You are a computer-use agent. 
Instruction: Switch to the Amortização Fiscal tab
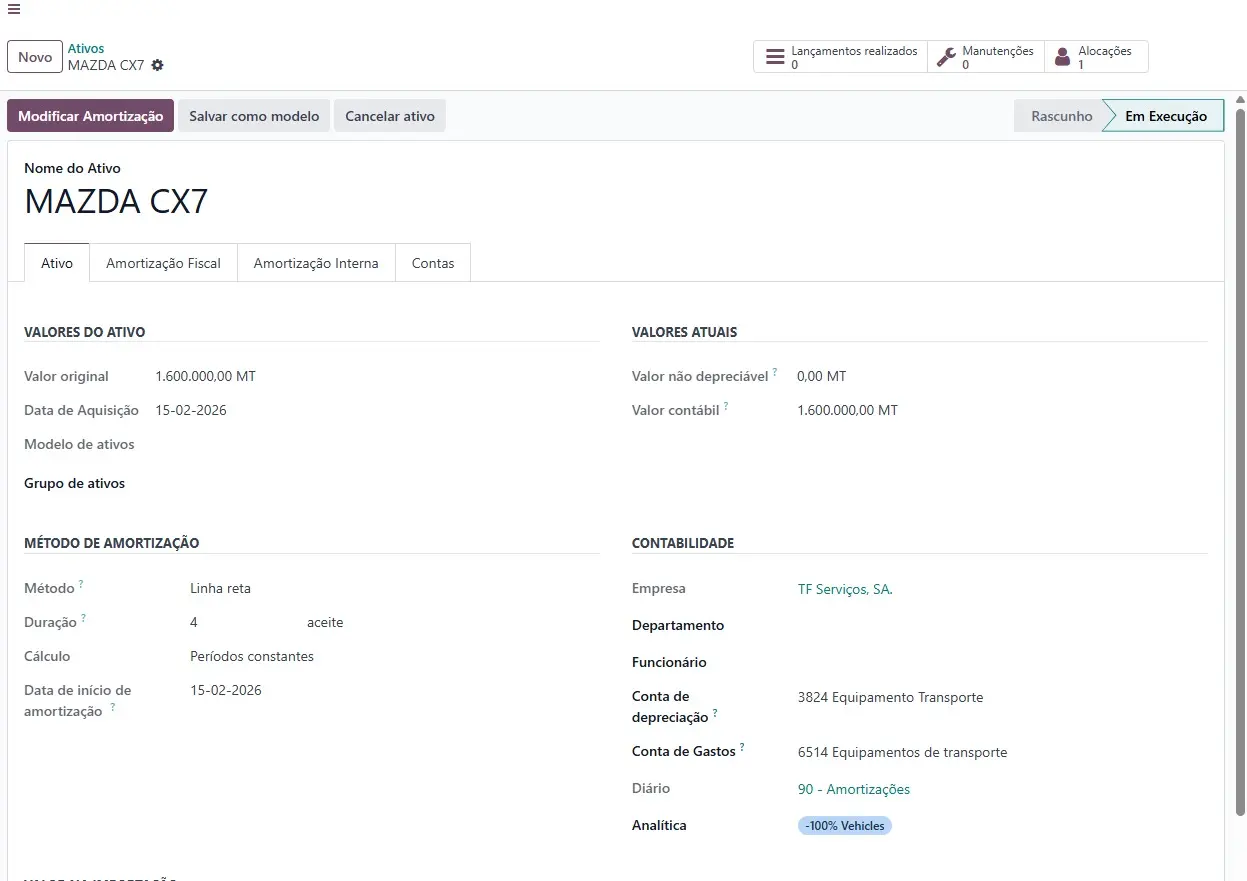[163, 263]
